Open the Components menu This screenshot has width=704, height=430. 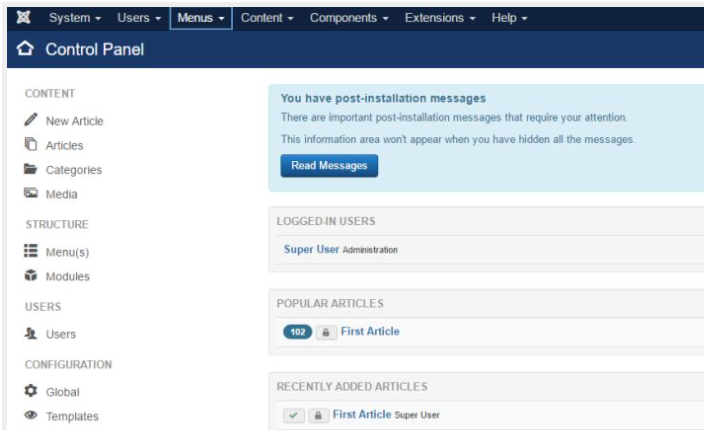(x=350, y=19)
